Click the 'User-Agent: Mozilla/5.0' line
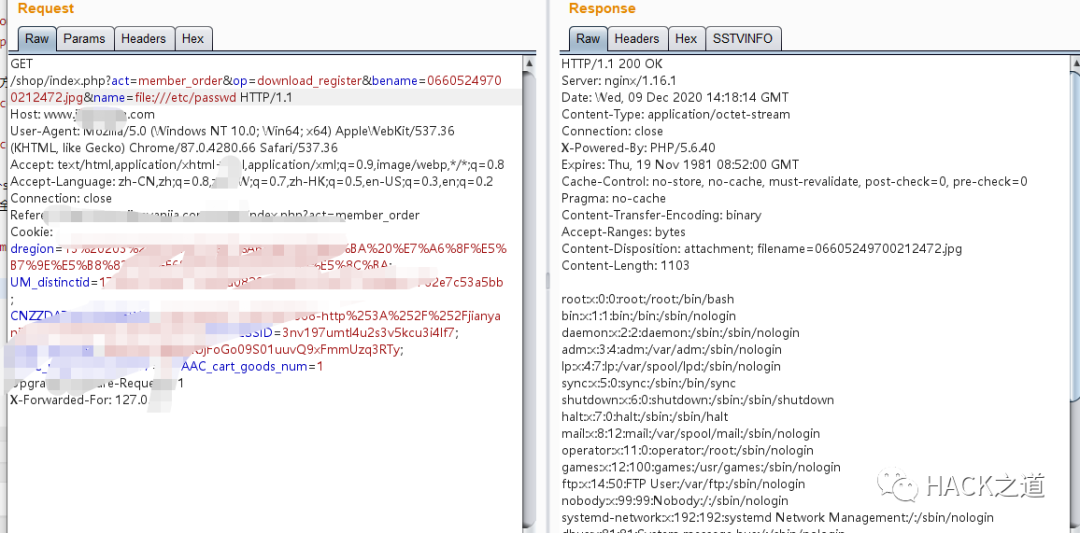The width and height of the screenshot is (1080, 533). point(232,131)
